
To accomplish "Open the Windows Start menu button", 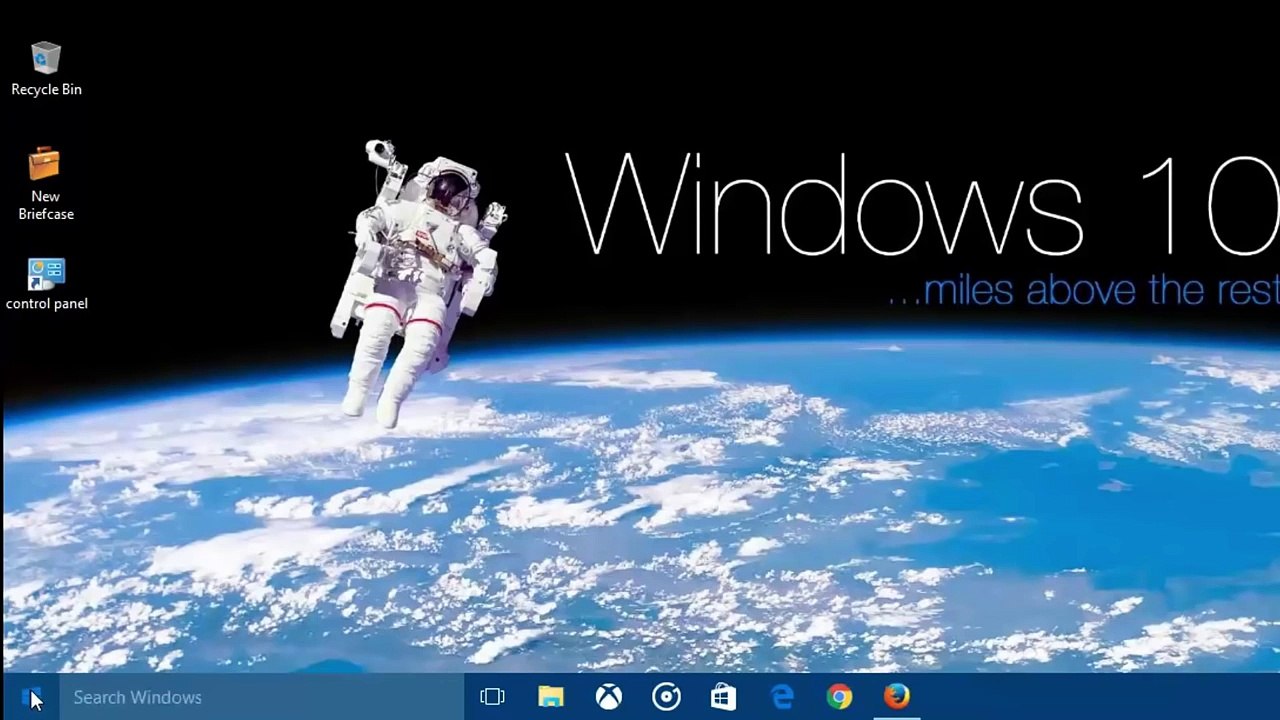I will coord(30,697).
